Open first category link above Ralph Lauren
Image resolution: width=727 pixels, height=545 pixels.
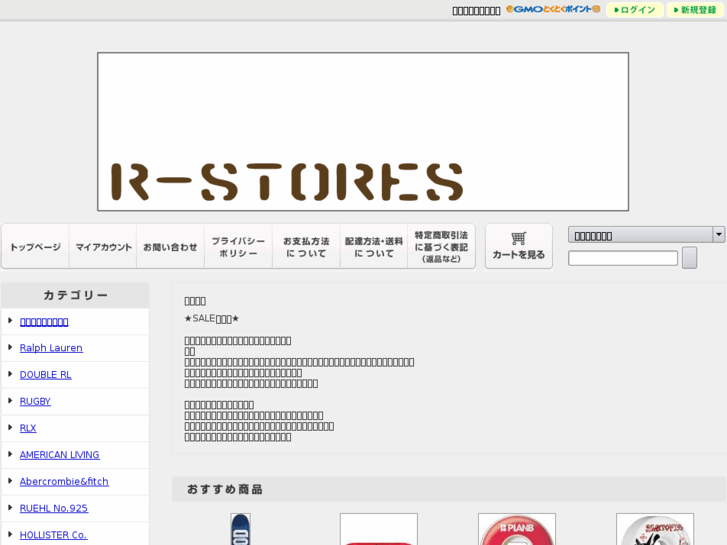(x=44, y=321)
